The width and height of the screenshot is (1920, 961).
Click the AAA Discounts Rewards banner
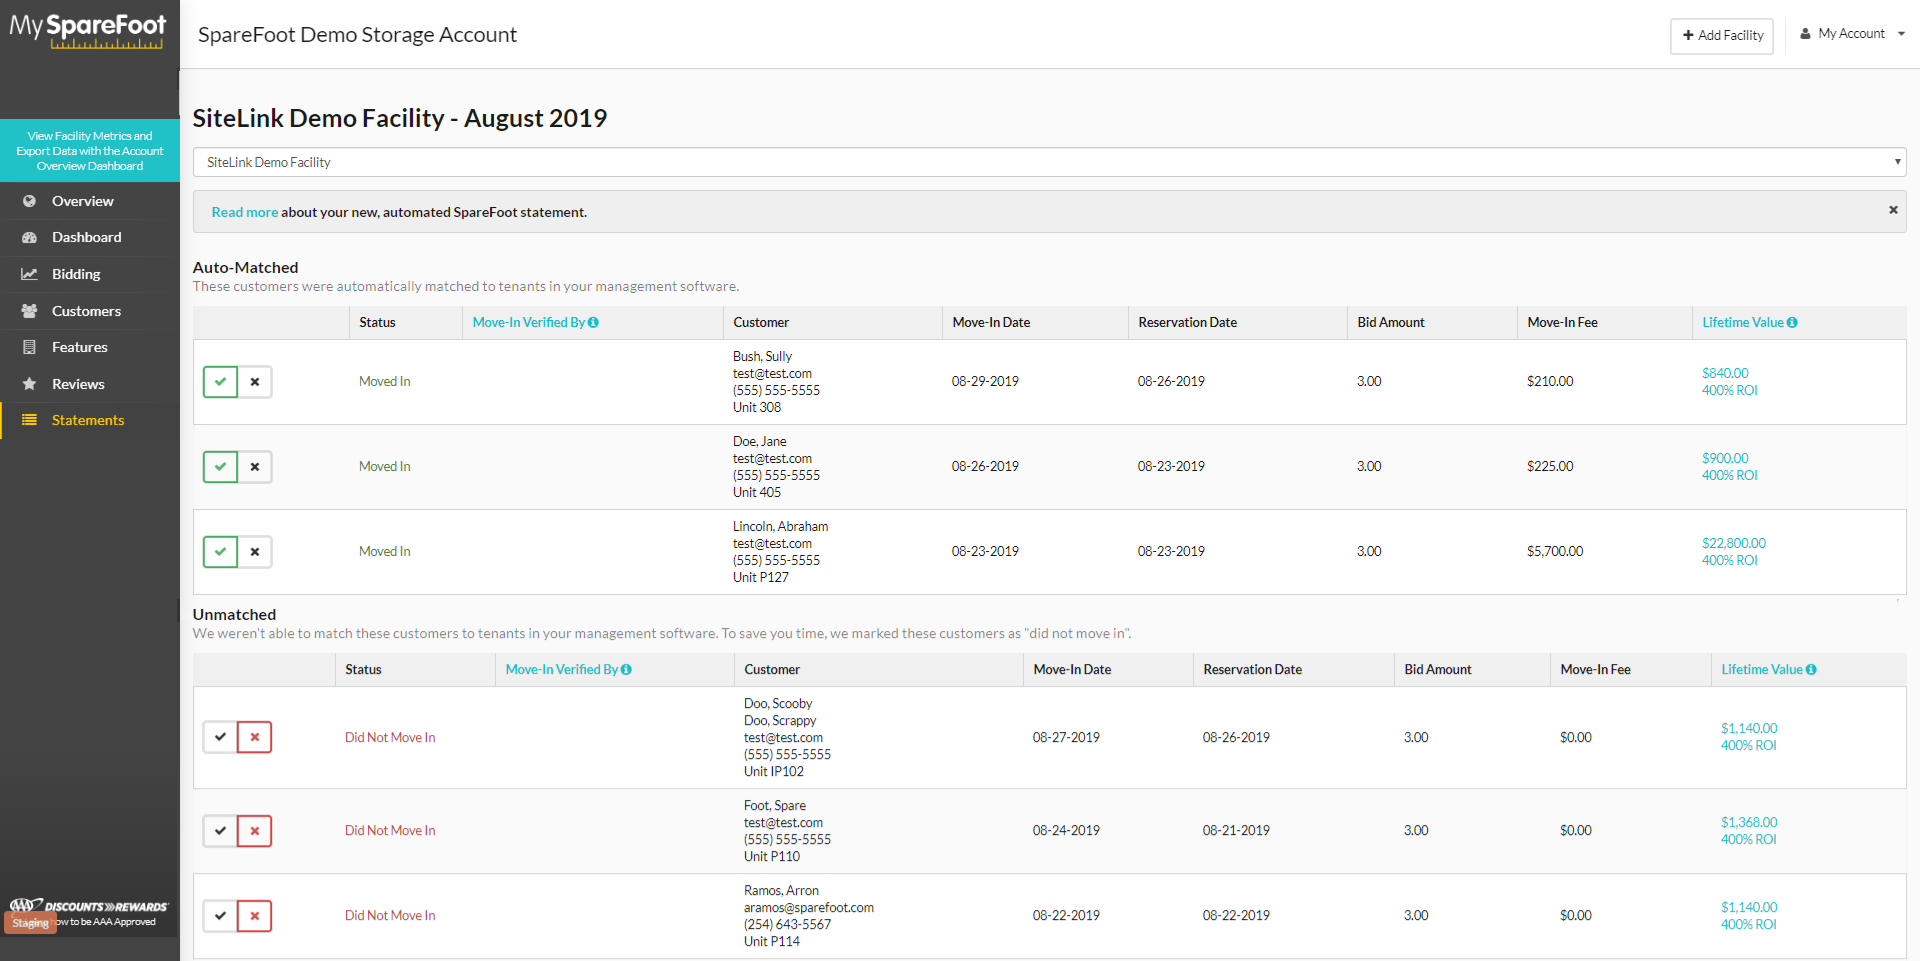pos(90,913)
